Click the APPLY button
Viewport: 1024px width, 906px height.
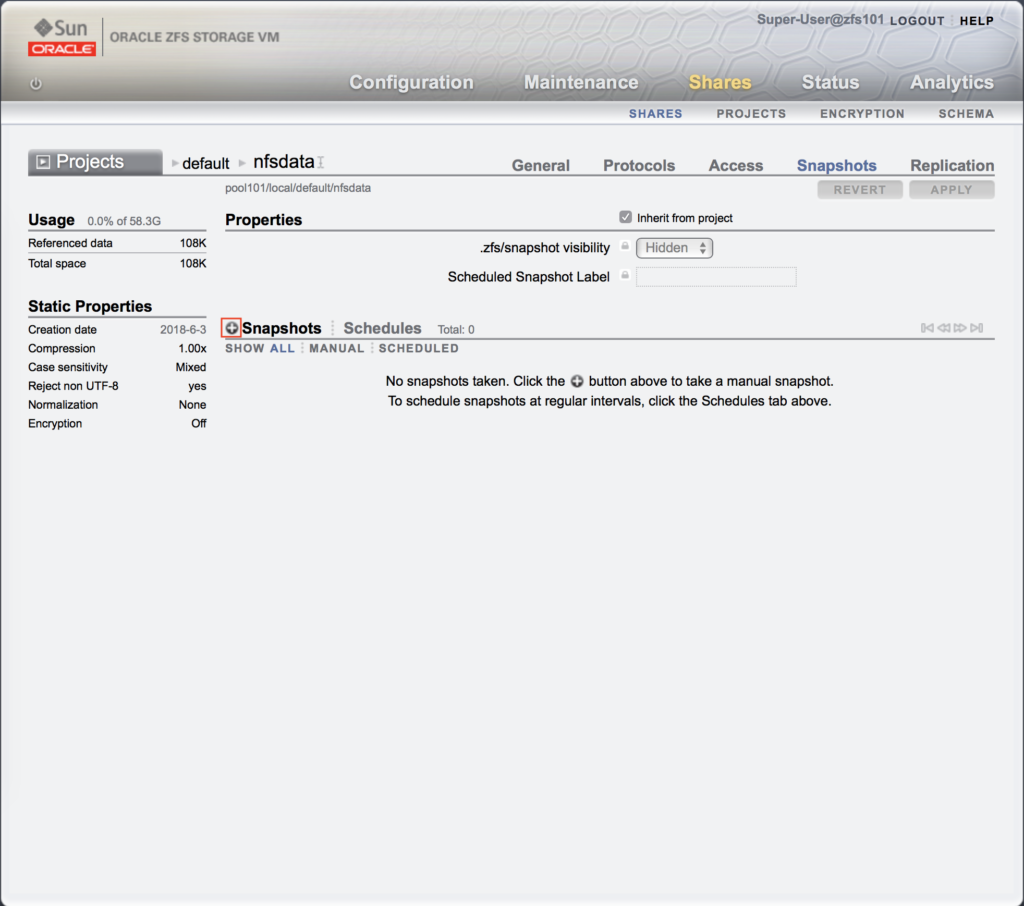coord(952,189)
